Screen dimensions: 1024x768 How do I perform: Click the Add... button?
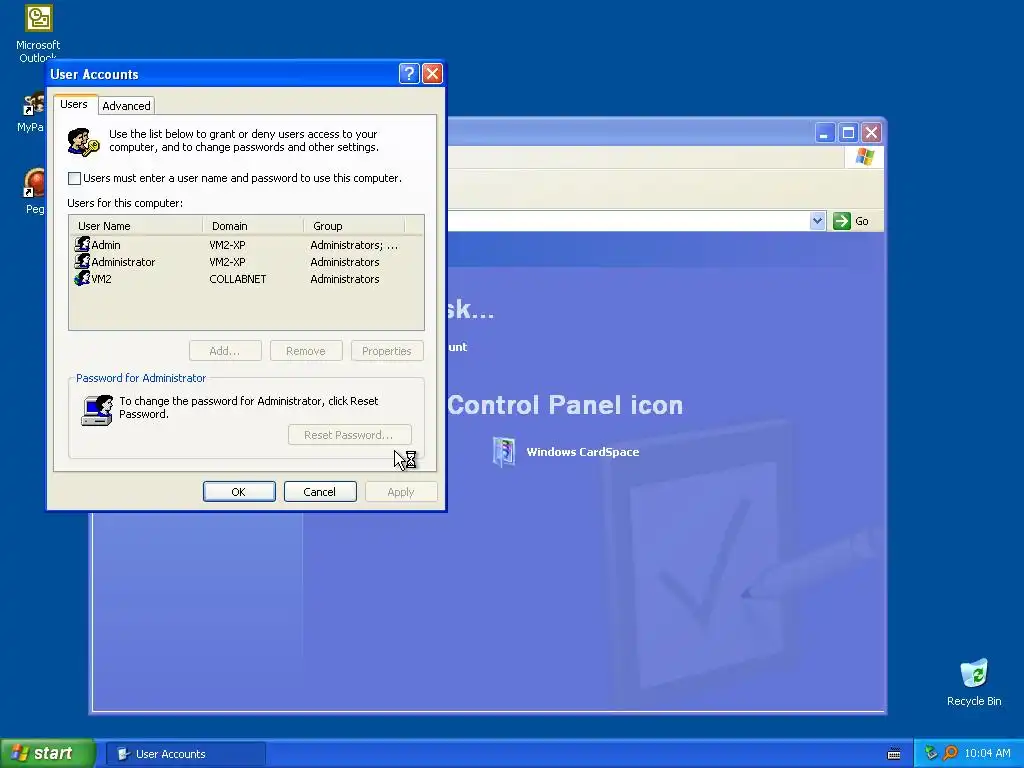(225, 351)
